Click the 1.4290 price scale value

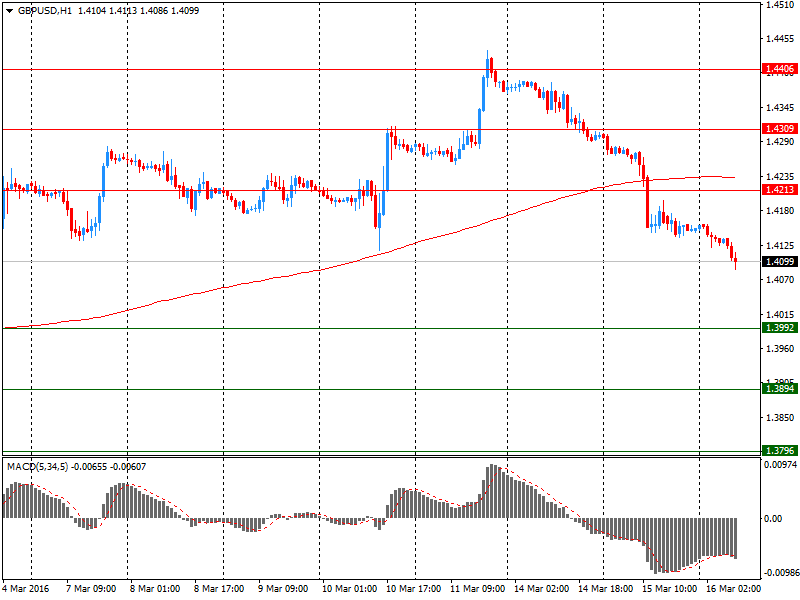[x=780, y=141]
